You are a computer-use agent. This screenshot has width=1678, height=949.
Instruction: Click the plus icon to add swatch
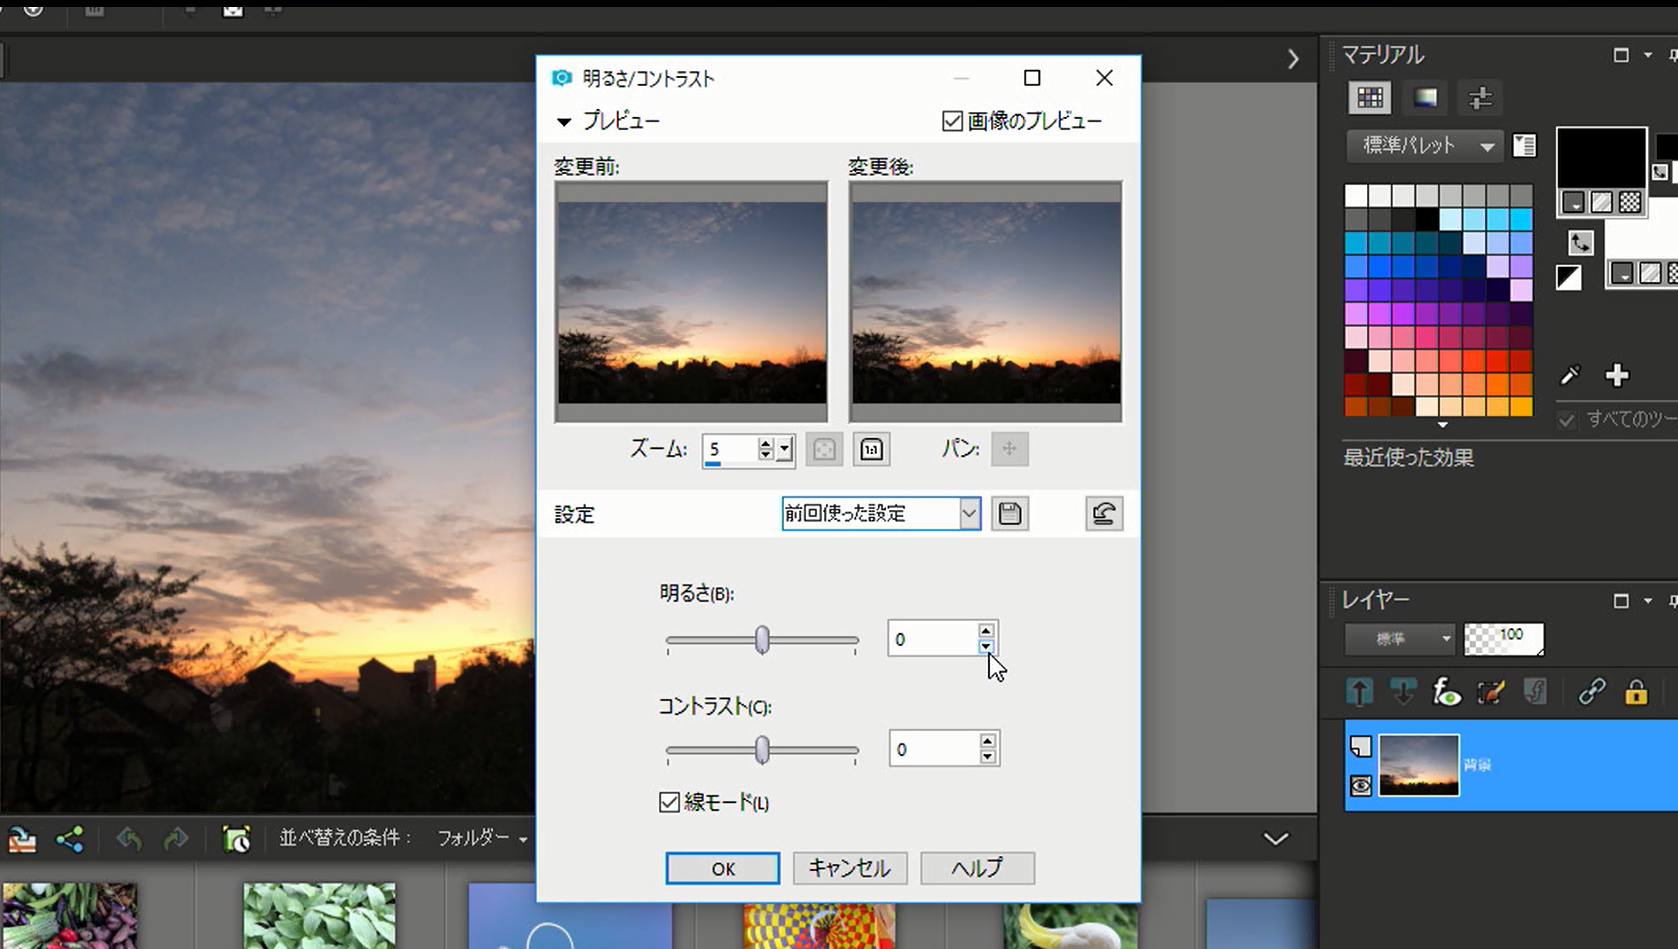1617,376
